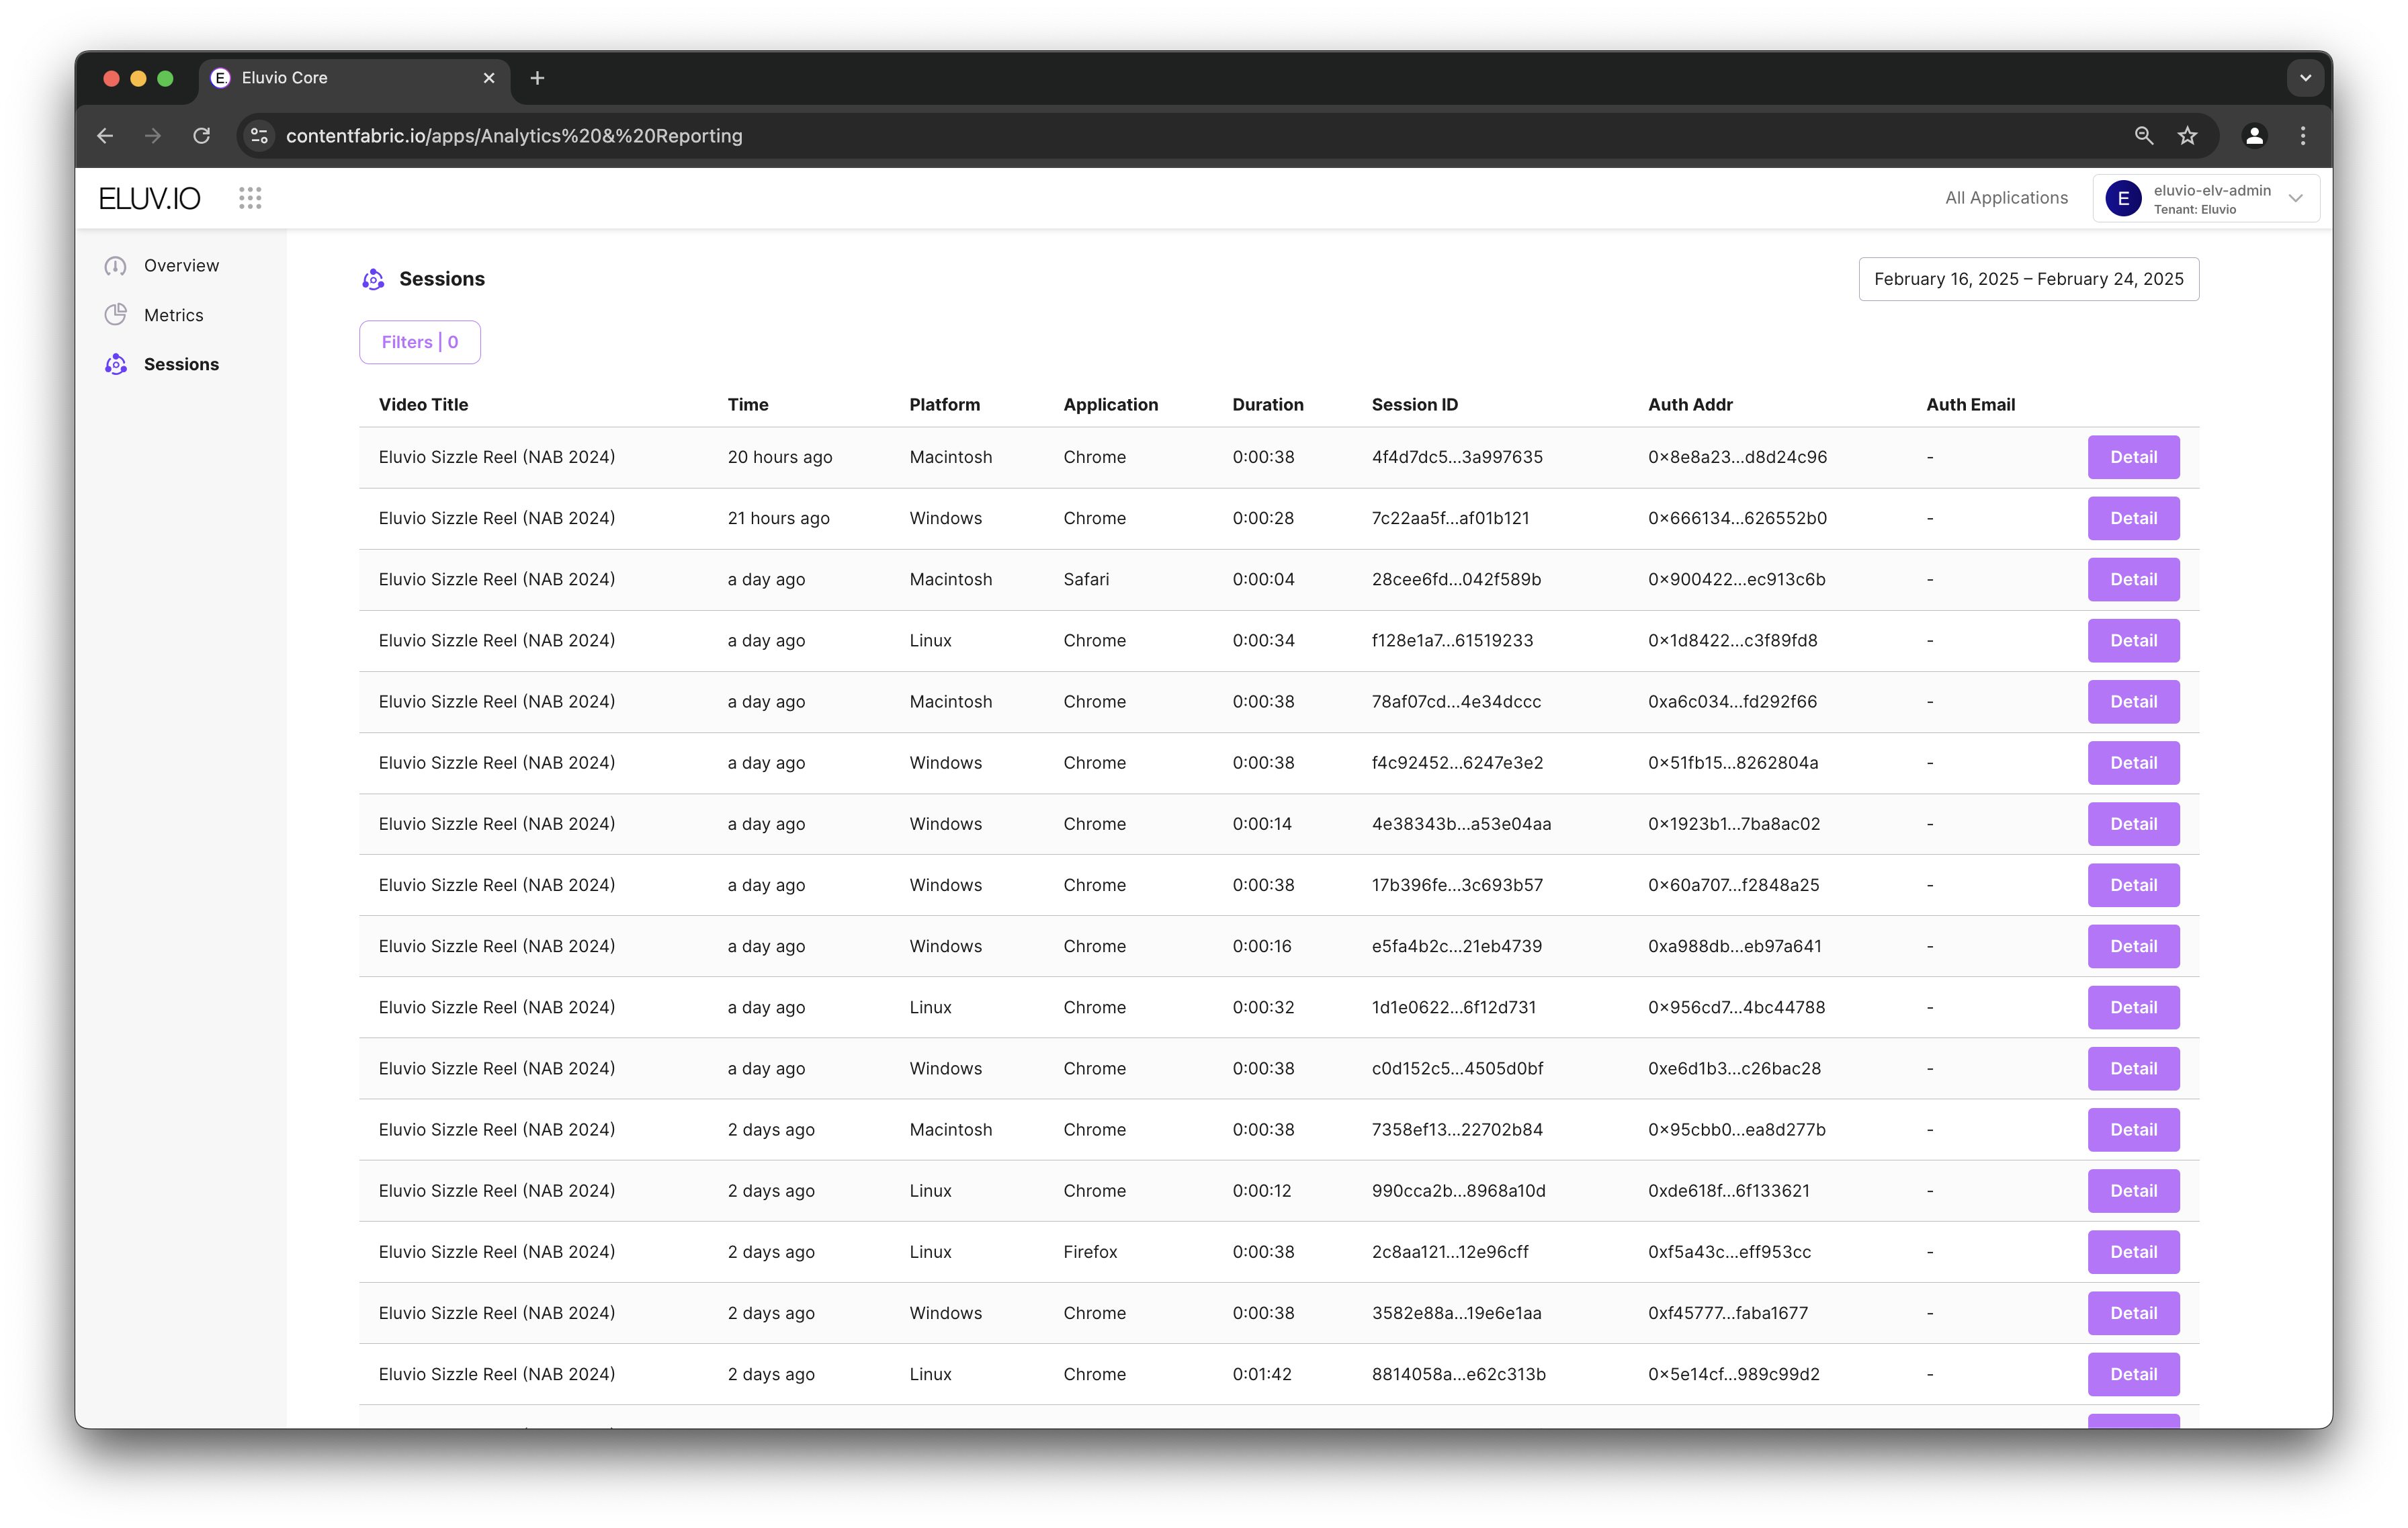
Task: Open the Filters panel button
Action: pos(420,342)
